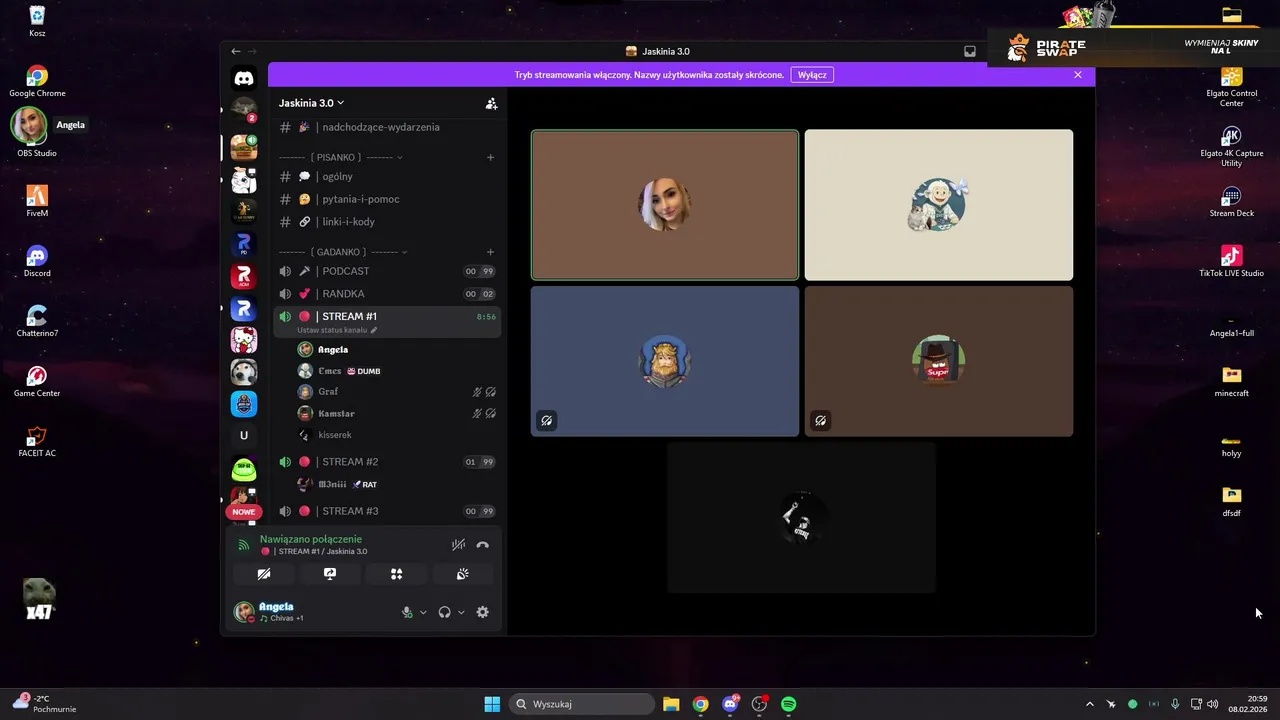Open the green slime server icon
The height and width of the screenshot is (720, 1280).
[x=243, y=468]
